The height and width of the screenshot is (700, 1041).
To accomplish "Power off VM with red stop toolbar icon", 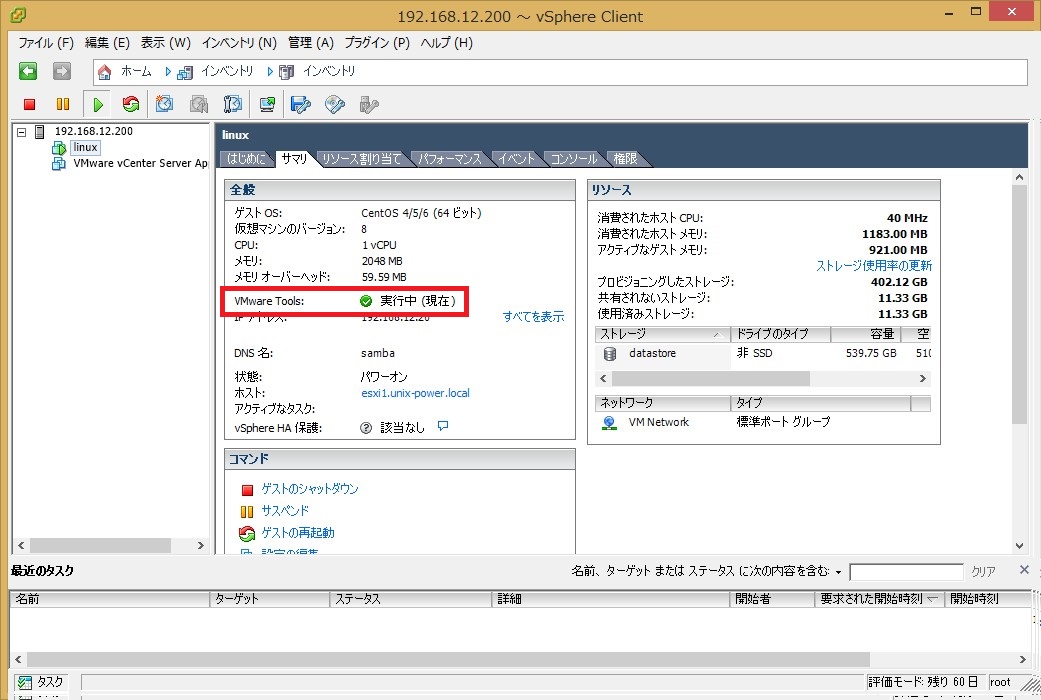I will [x=29, y=104].
